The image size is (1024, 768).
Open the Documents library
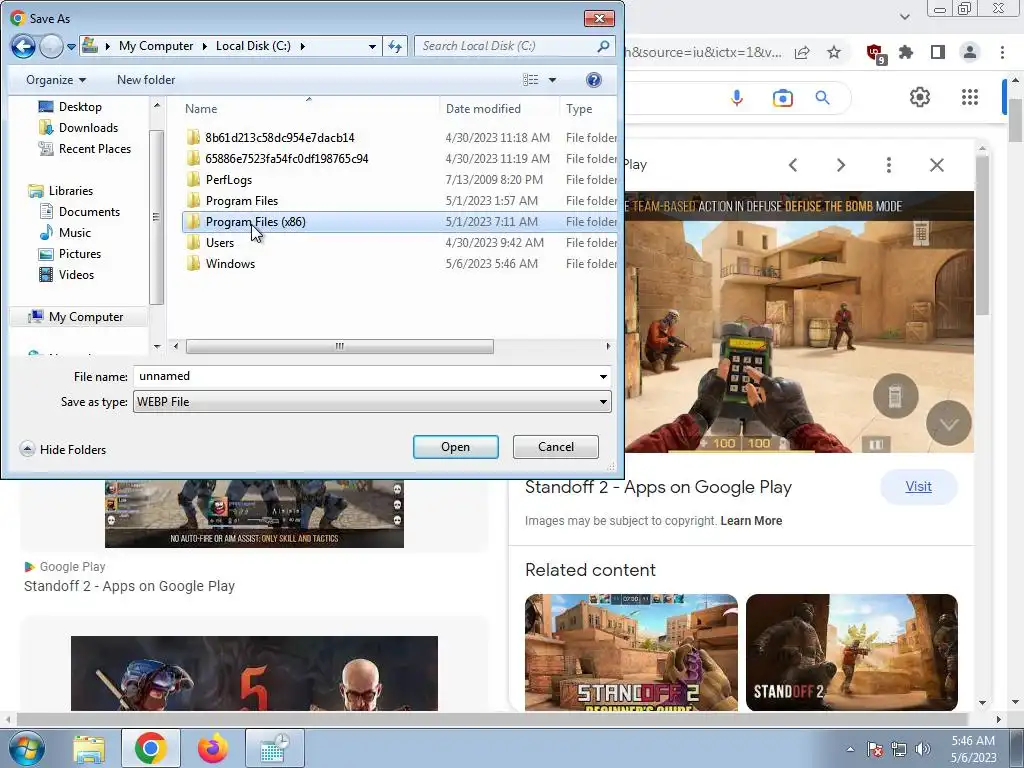point(89,212)
